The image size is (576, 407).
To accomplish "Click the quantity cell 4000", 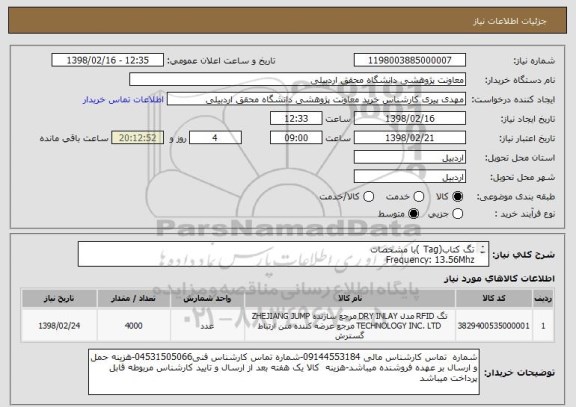I will tap(134, 326).
